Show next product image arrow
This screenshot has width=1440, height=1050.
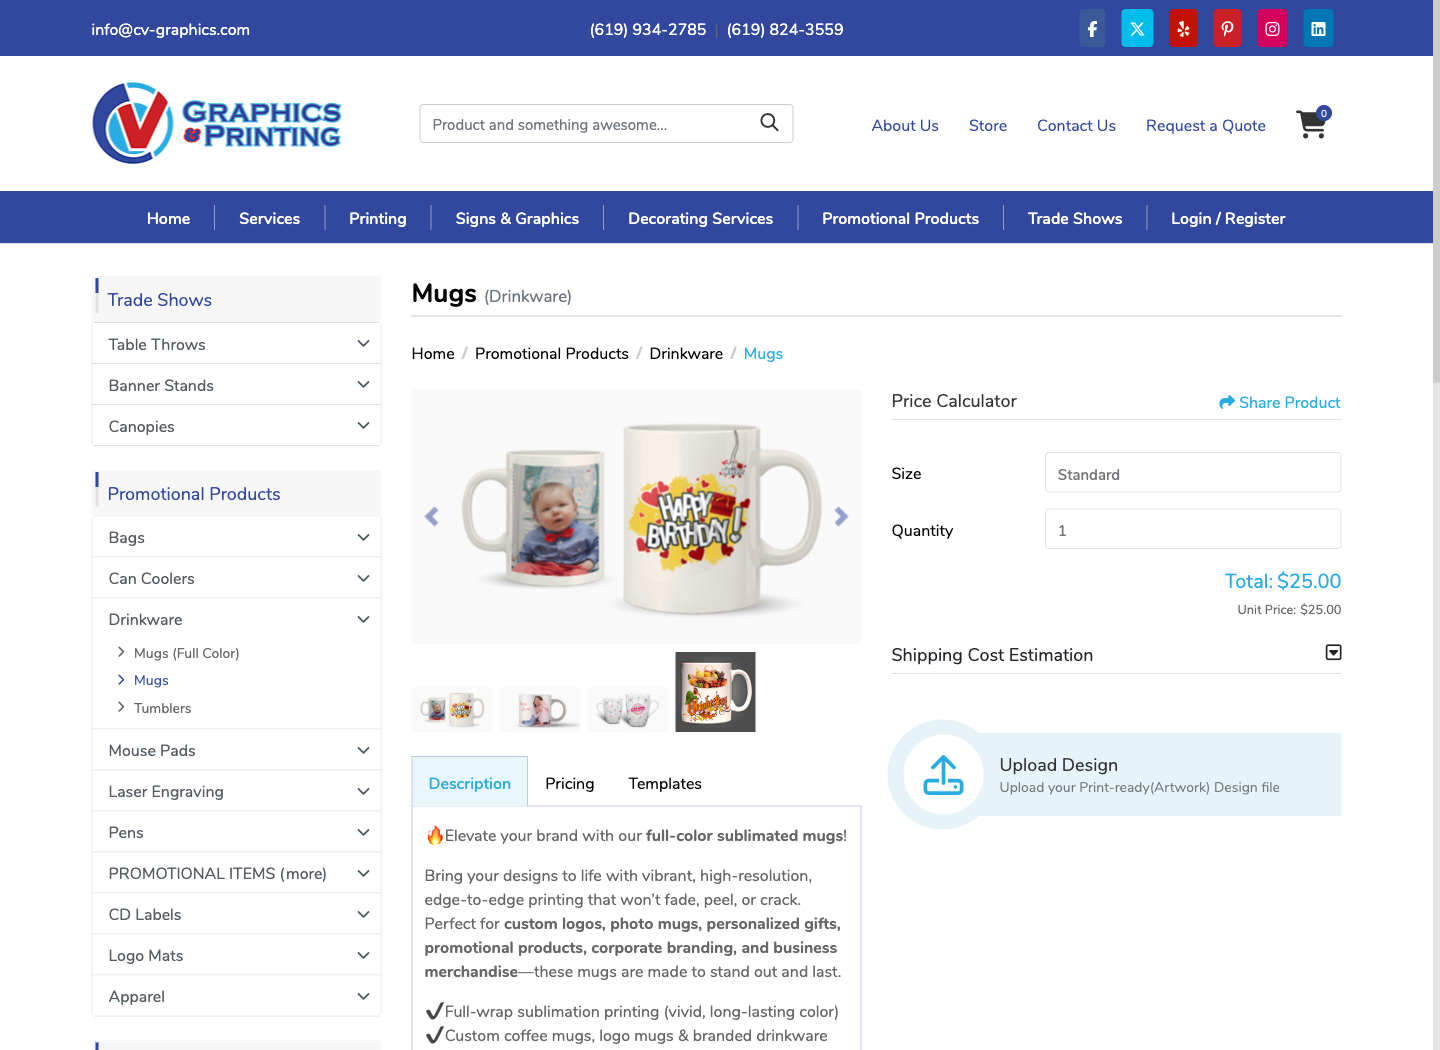click(841, 516)
